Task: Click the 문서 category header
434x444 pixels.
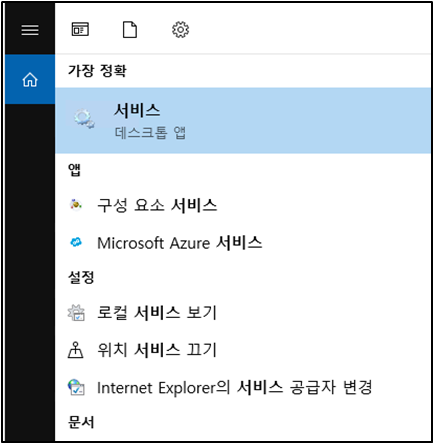Action: (x=81, y=422)
